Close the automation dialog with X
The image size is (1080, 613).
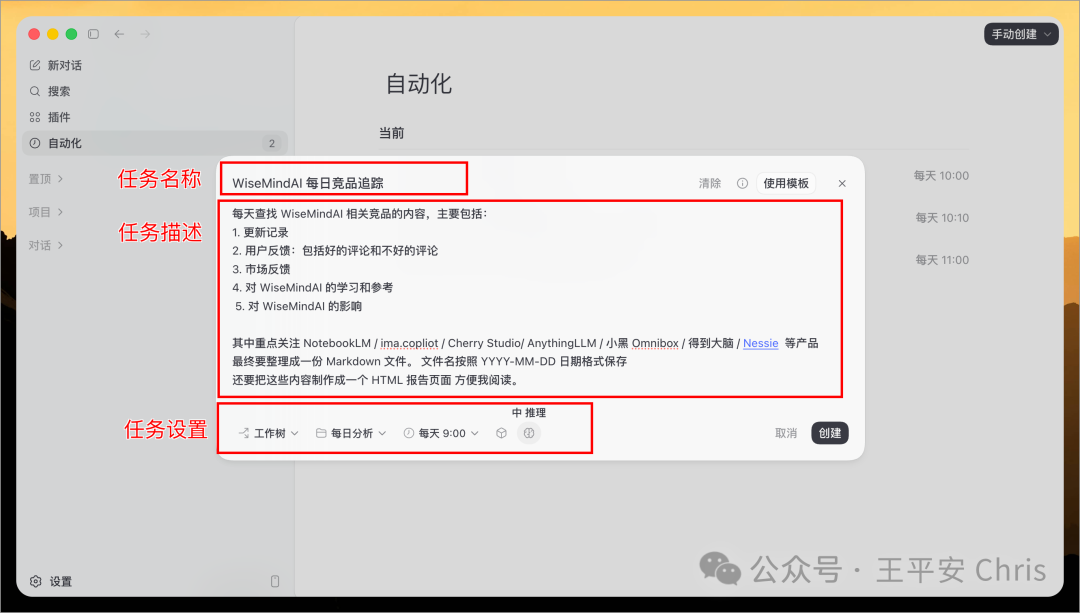tap(842, 183)
